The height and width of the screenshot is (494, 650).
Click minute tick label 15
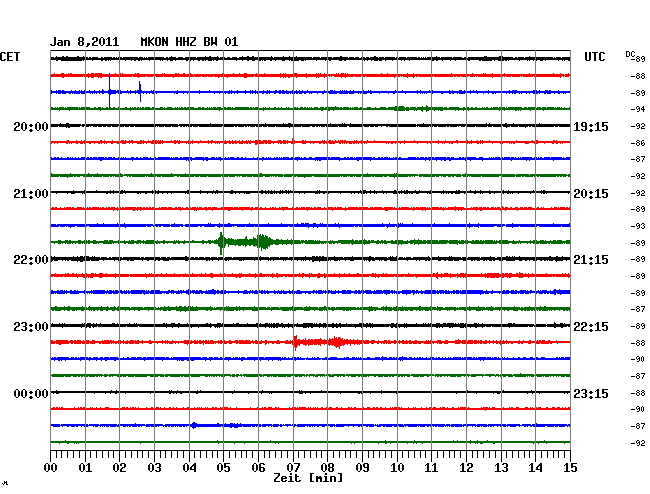(570, 468)
